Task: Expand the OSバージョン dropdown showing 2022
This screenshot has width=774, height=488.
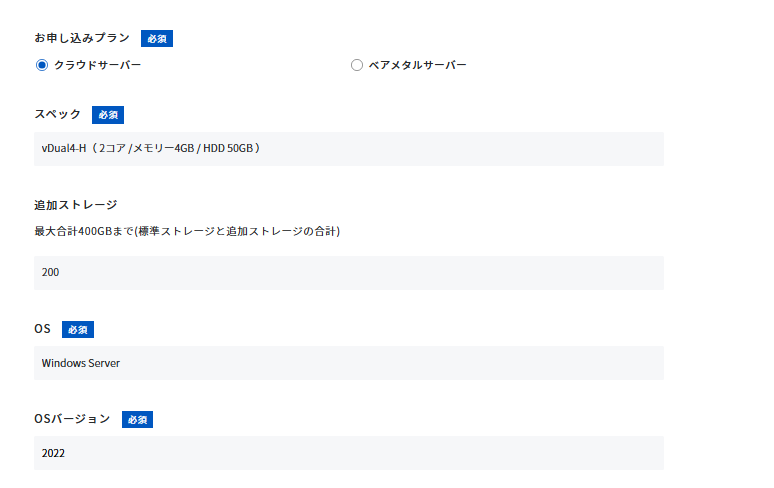Action: tap(349, 453)
